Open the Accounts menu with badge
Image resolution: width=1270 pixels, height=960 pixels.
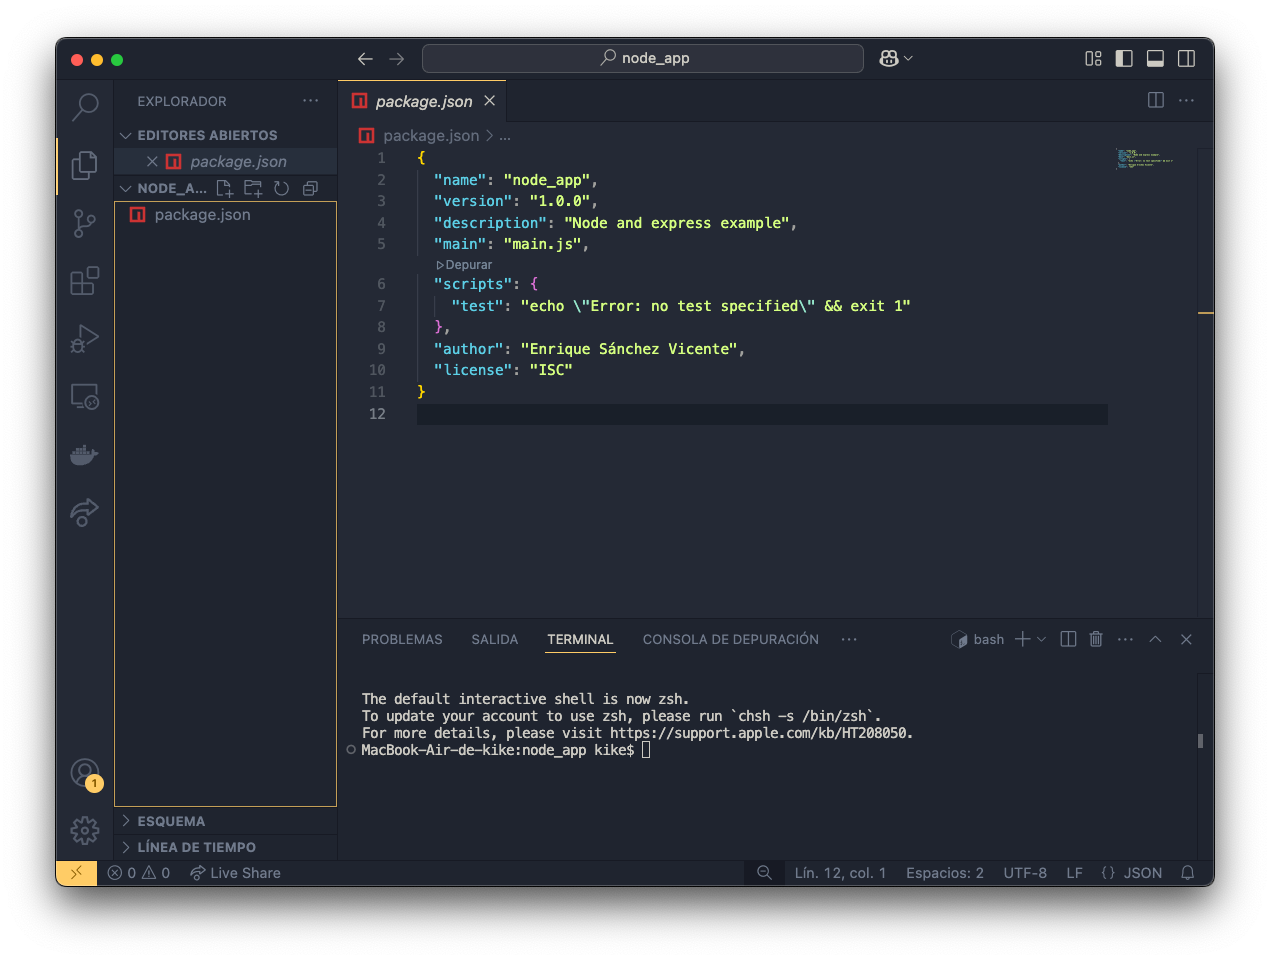tap(85, 773)
